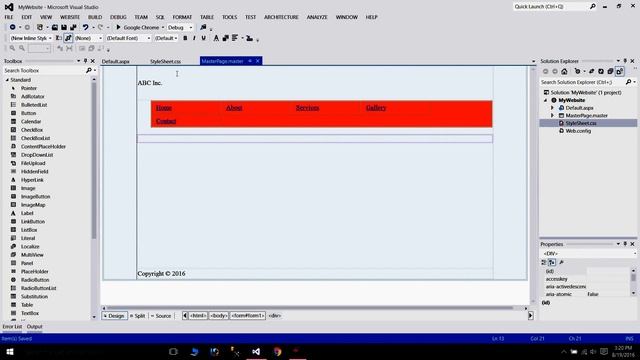Click the Contact link in navigation bar

click(x=166, y=121)
